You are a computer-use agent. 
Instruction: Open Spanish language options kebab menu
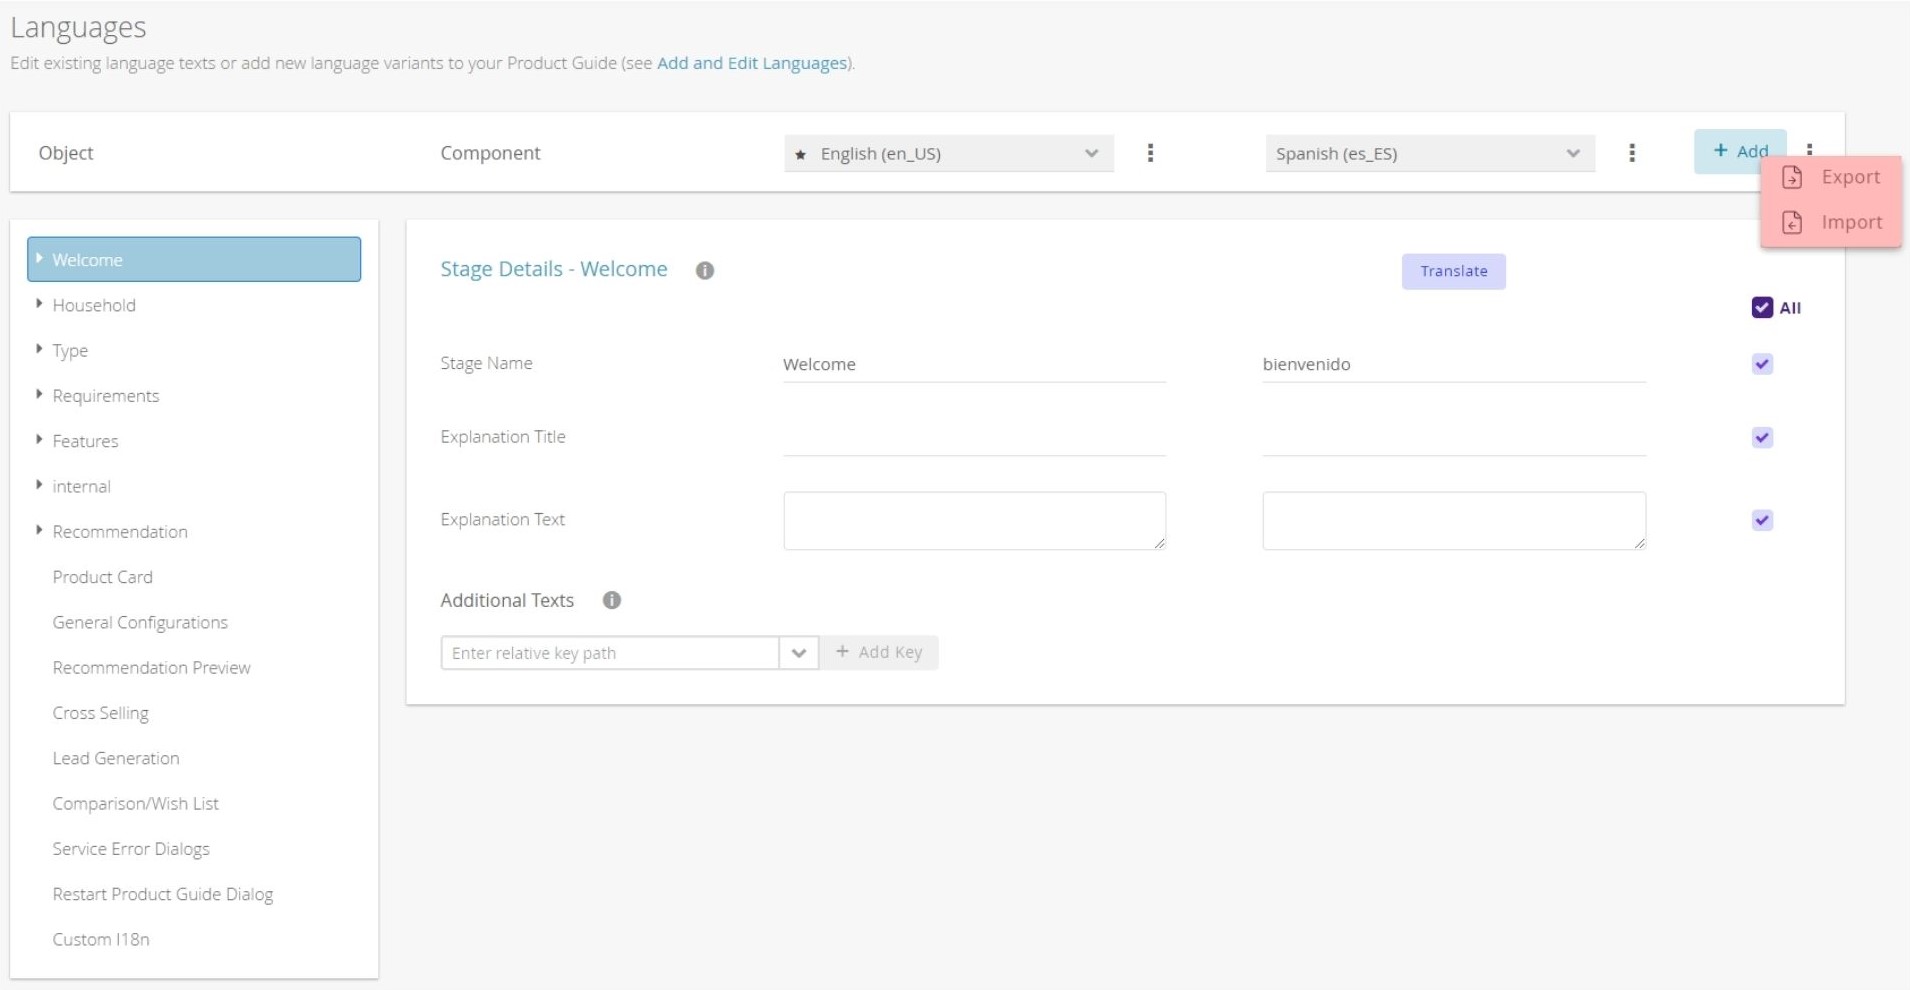coord(1632,153)
